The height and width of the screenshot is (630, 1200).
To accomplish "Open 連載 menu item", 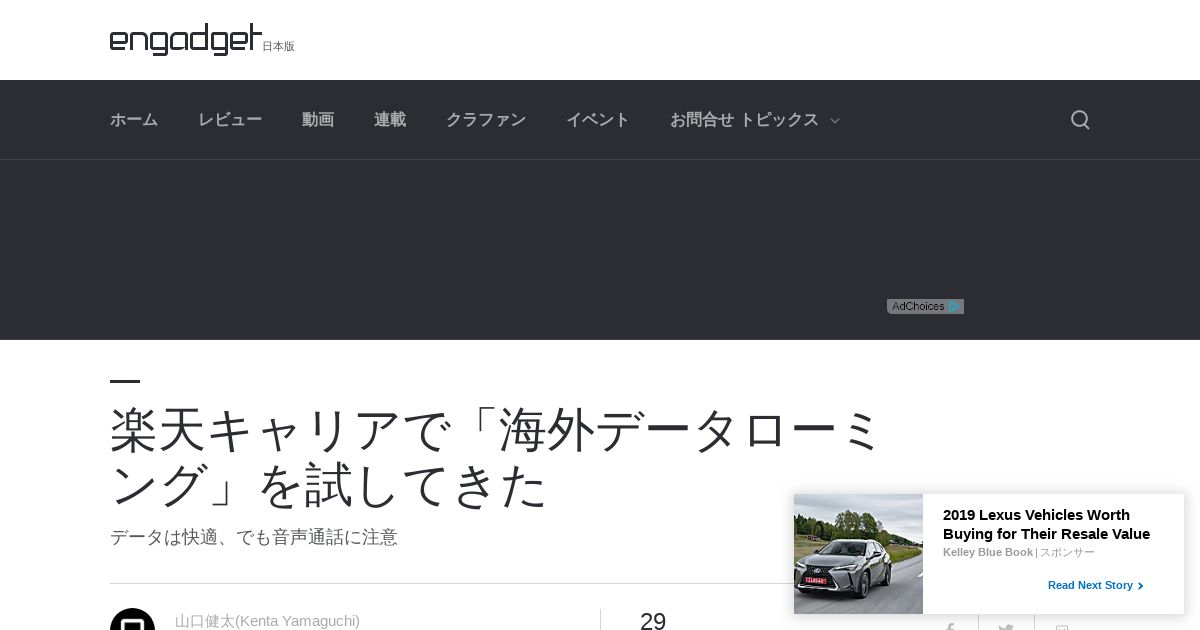I will click(x=390, y=120).
